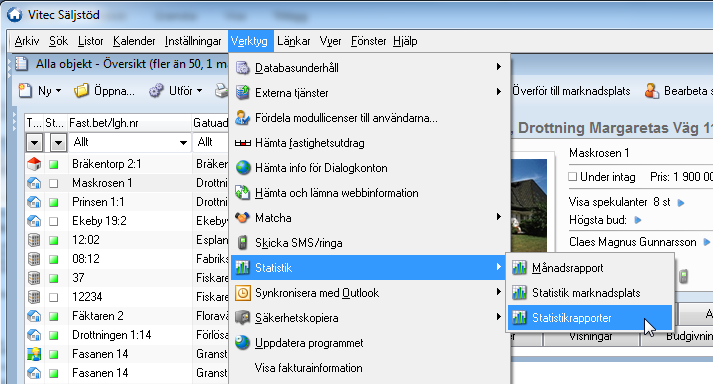The image size is (713, 384).
Task: Expand the Externa tjänster submenu arrow
Action: pyautogui.click(x=499, y=91)
